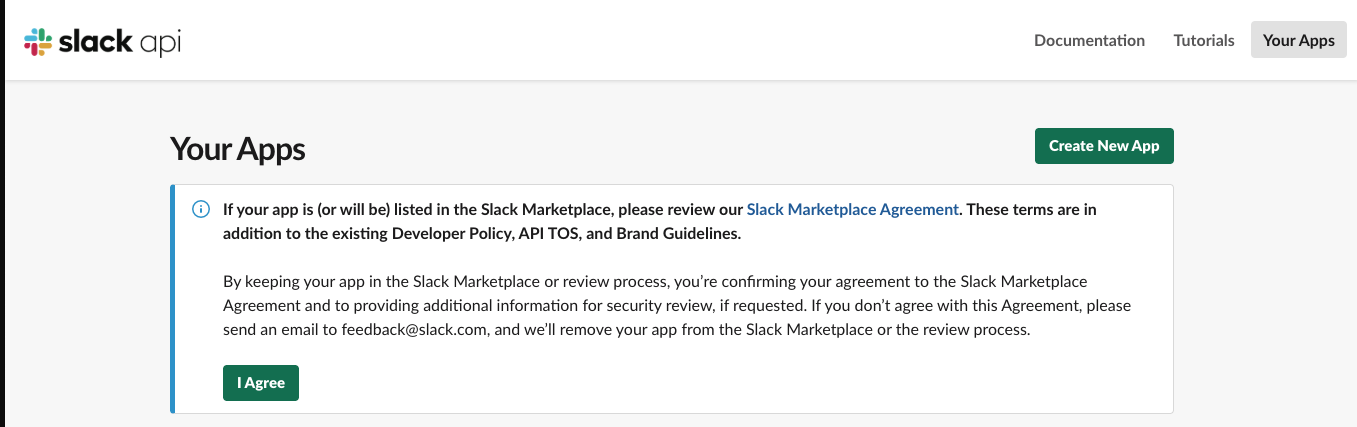Click the "Your Apps" page heading
The height and width of the screenshot is (427, 1357).
point(237,148)
